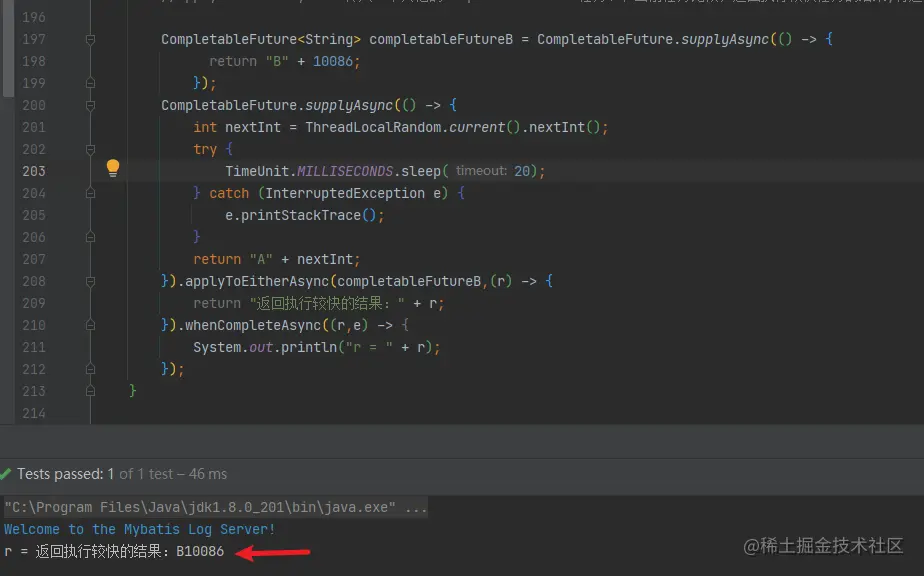Toggle the applyToEitherAsync fold on line 208
924x576 pixels.
pos(90,281)
